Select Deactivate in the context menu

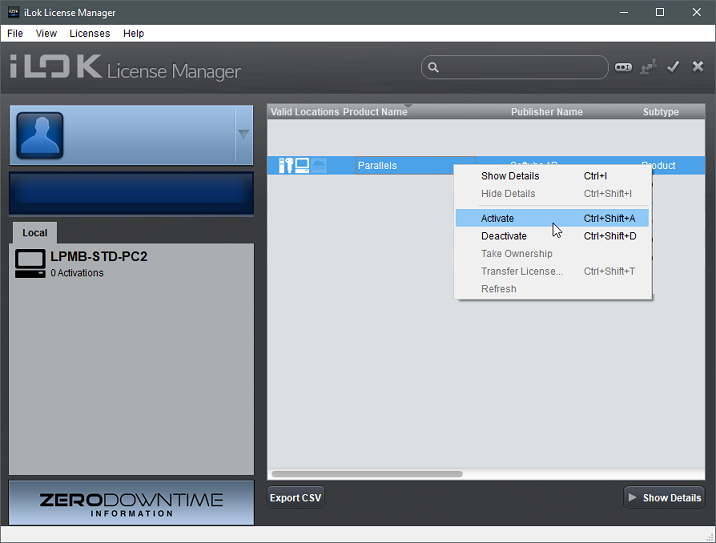(552, 236)
